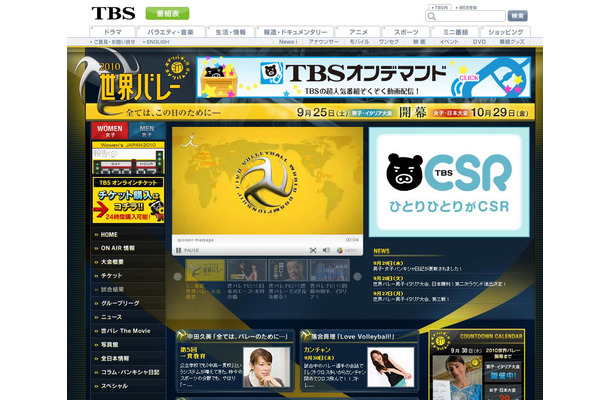Open the バラエティ・音楽 navigation tab
The width and height of the screenshot is (610, 400).
coord(170,32)
